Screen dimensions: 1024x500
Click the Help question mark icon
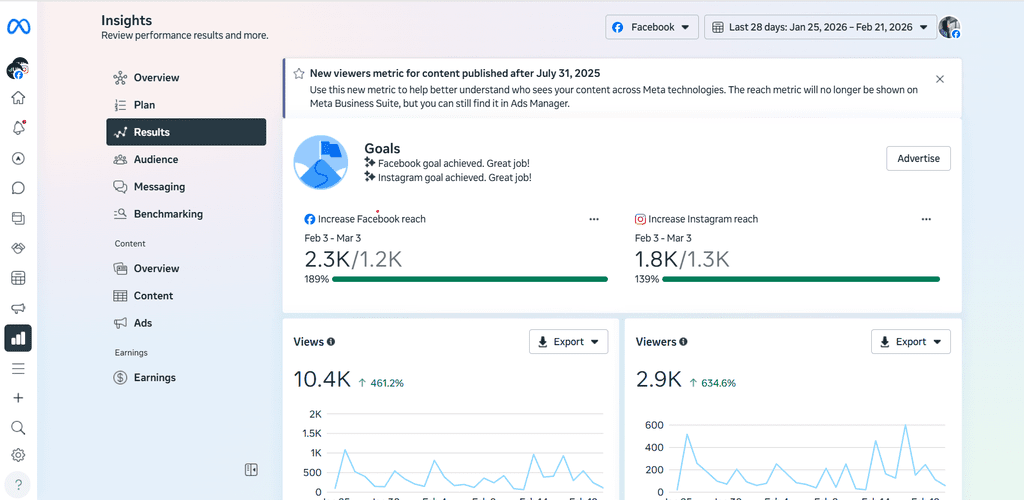18,484
